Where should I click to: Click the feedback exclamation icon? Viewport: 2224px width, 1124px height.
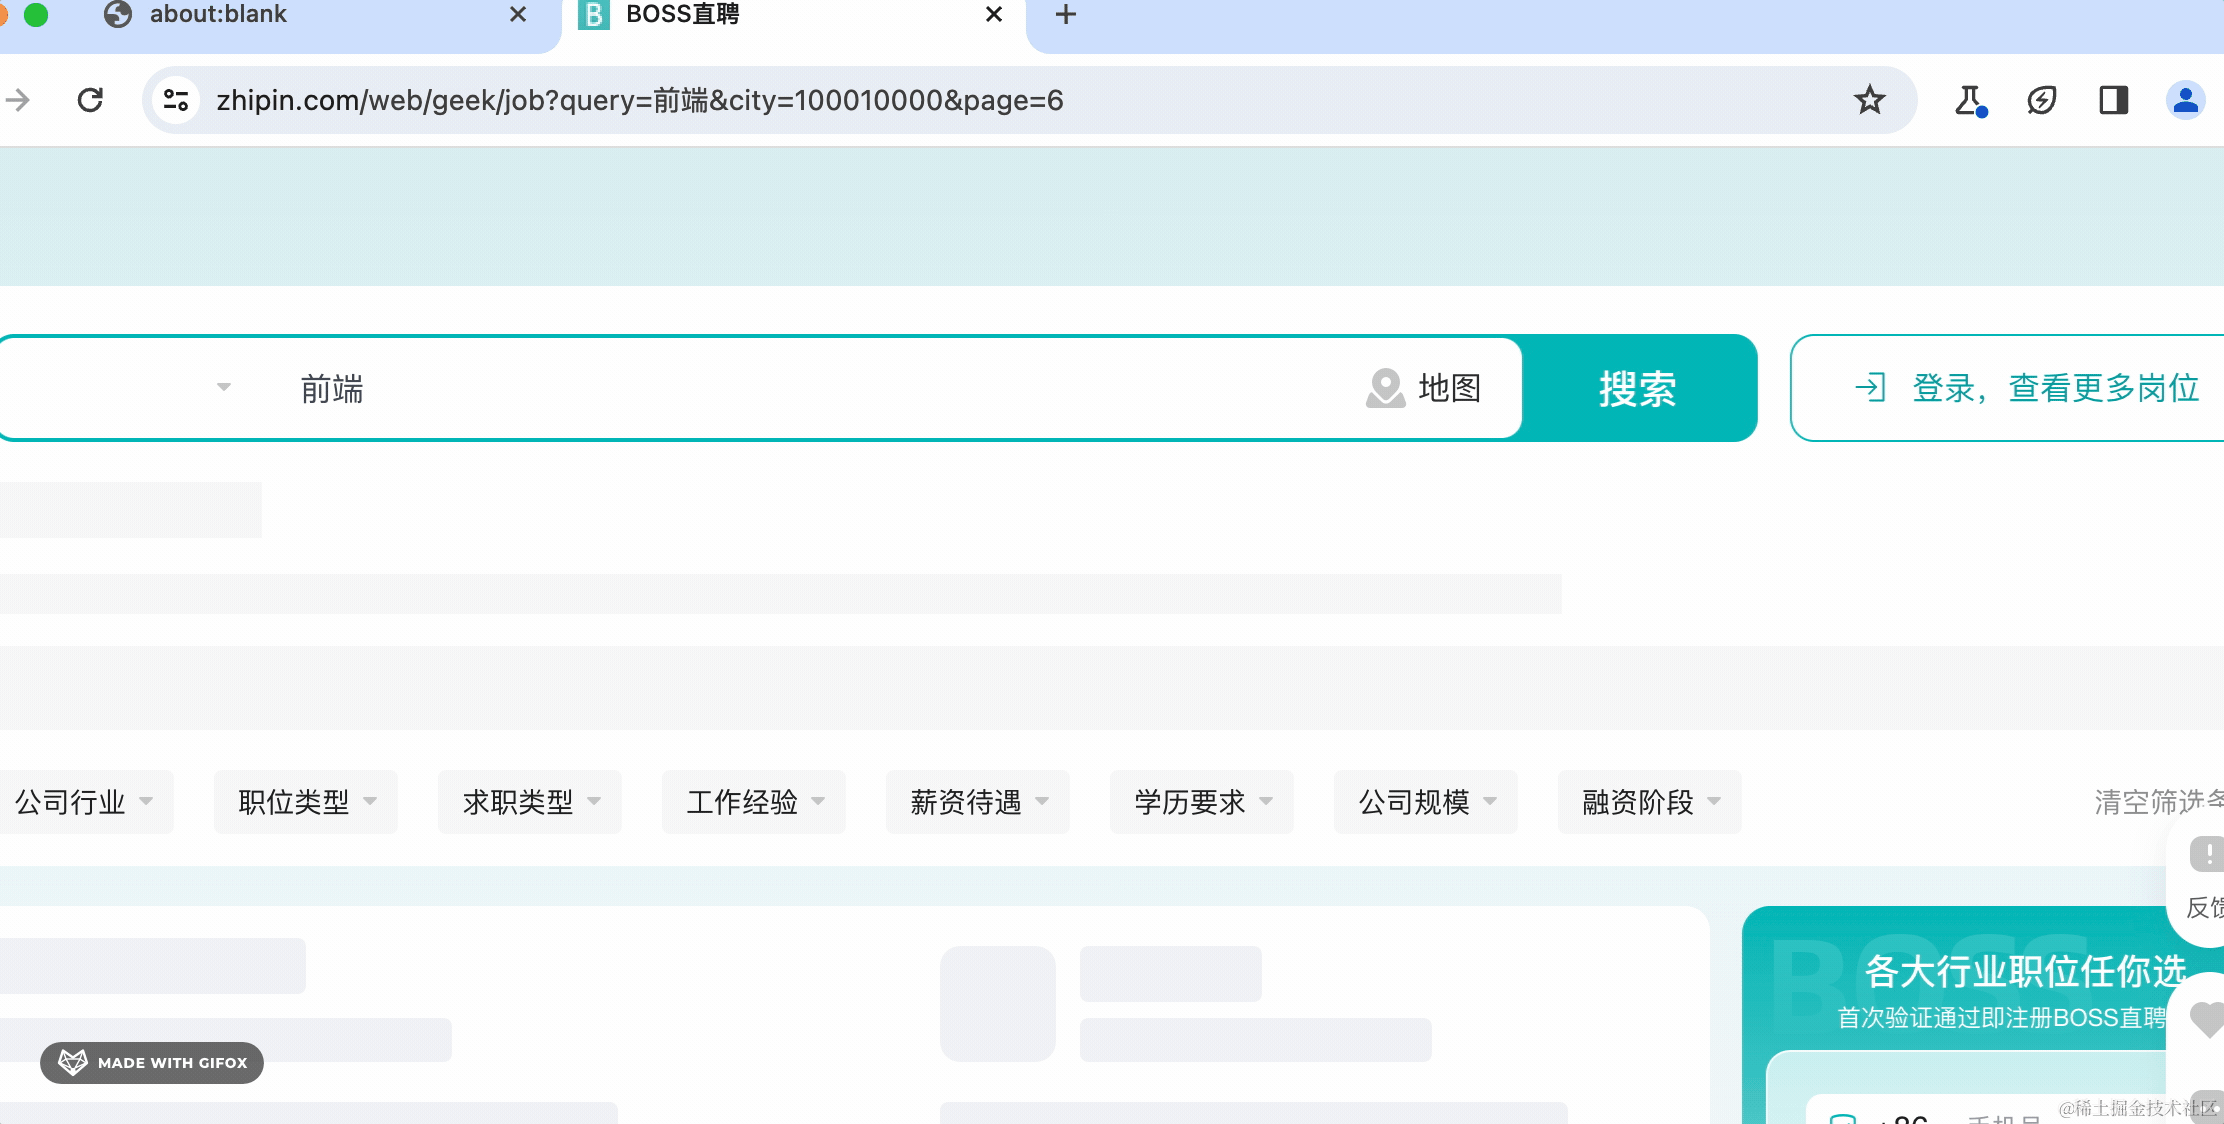pos(2206,855)
